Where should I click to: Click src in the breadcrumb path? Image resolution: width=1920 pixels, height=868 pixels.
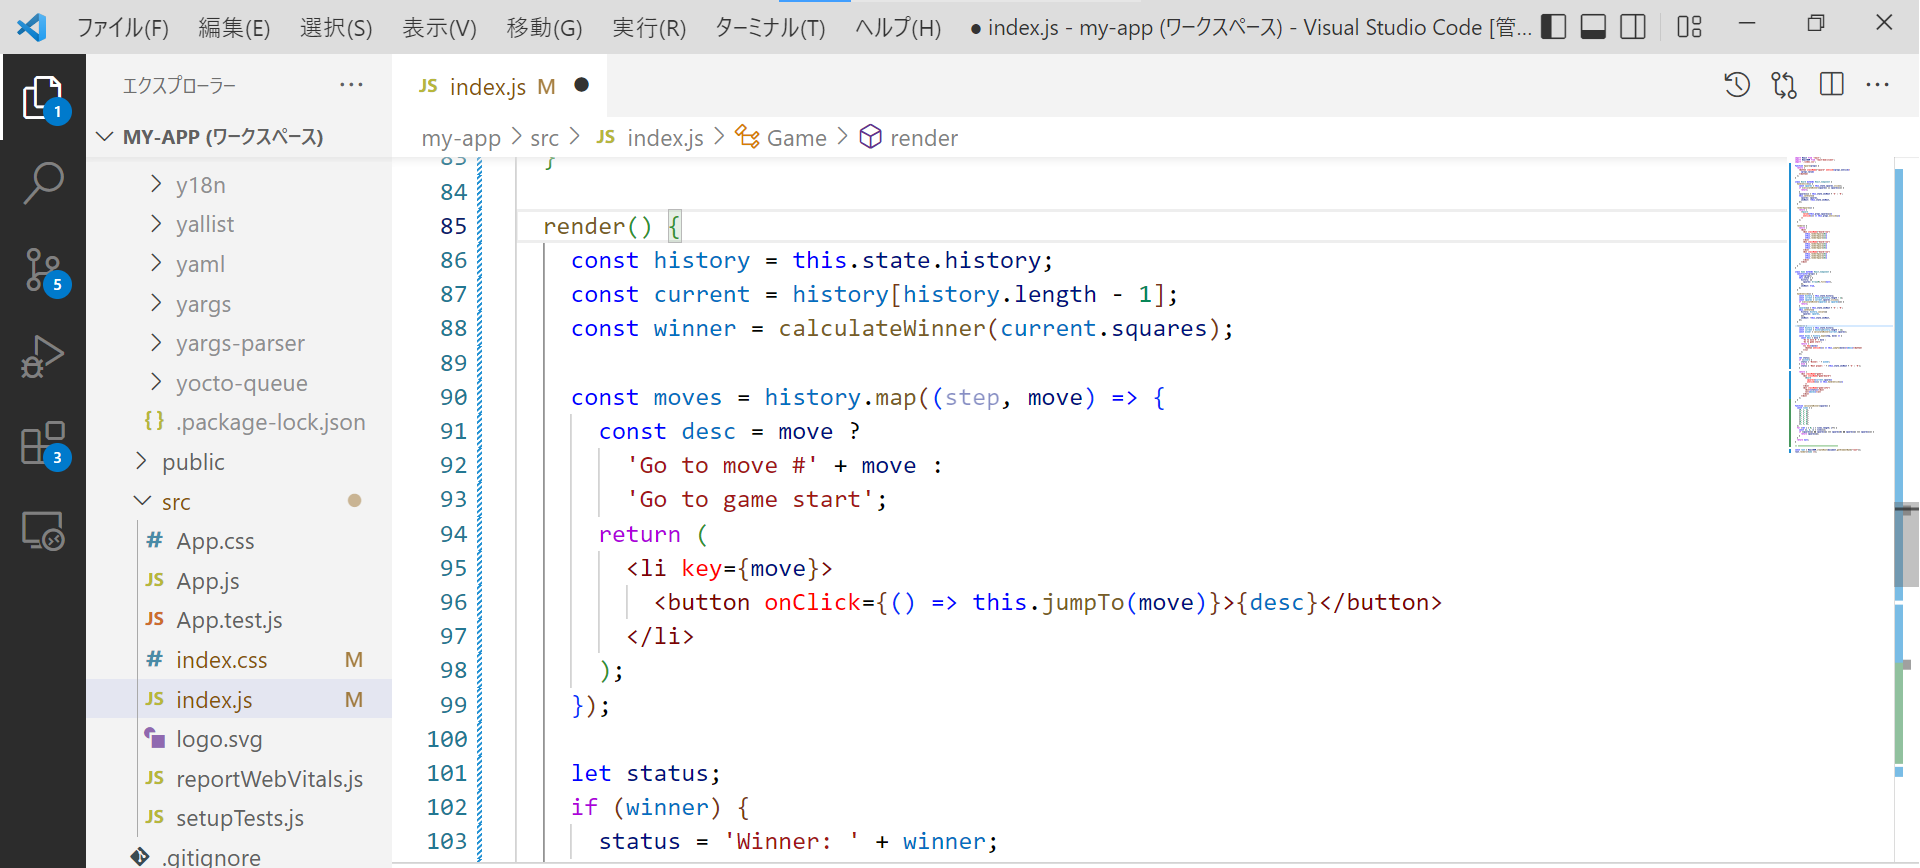pyautogui.click(x=544, y=138)
